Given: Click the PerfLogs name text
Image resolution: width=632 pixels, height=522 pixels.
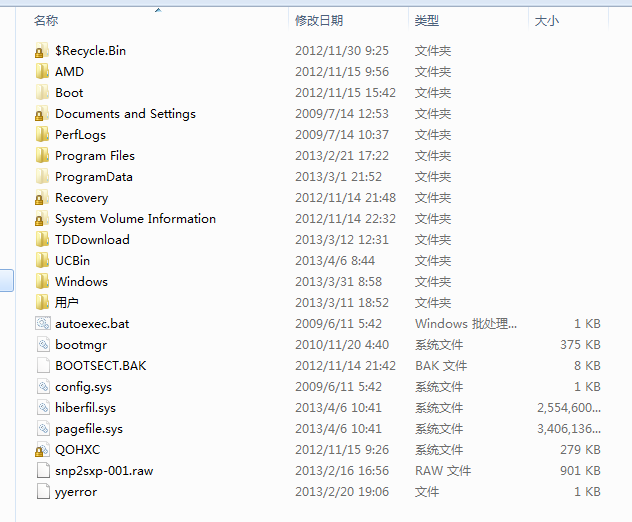Looking at the screenshot, I should coord(80,135).
